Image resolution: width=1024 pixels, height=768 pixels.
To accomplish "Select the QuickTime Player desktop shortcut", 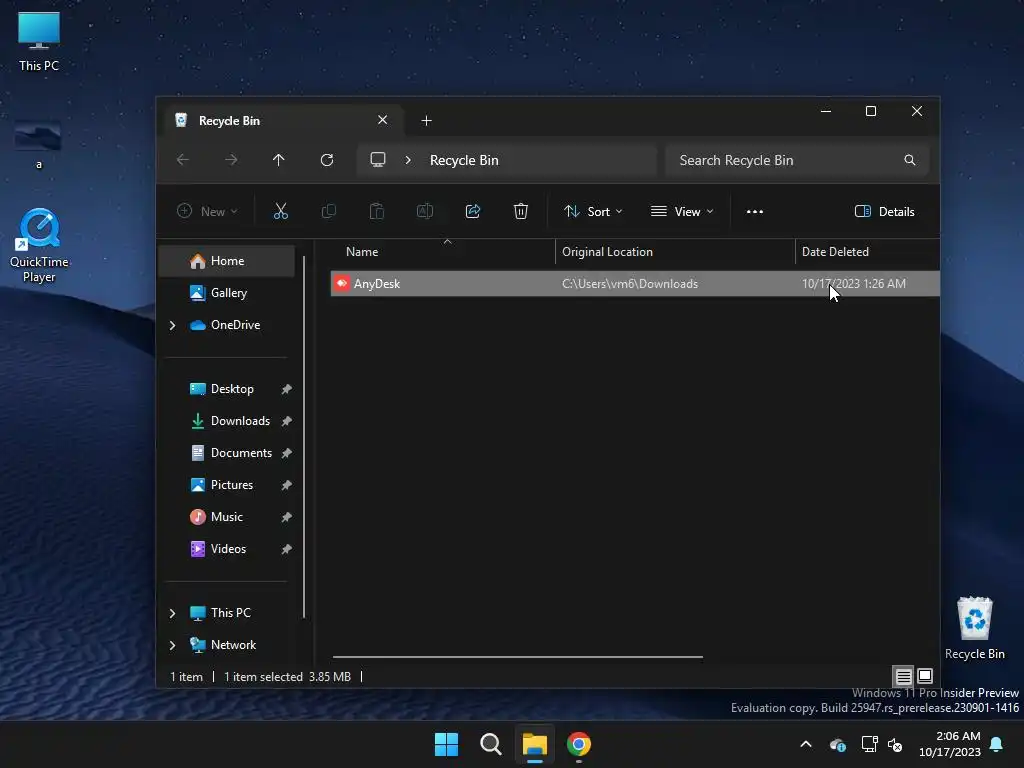I will tap(39, 245).
